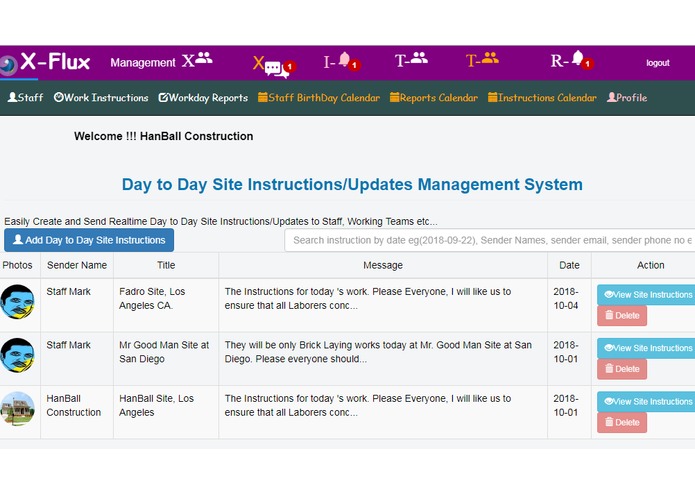Viewport: 695px width, 494px height.
Task: Click 'Welcome !!! HanBall Construction' text
Action: pyautogui.click(x=164, y=136)
